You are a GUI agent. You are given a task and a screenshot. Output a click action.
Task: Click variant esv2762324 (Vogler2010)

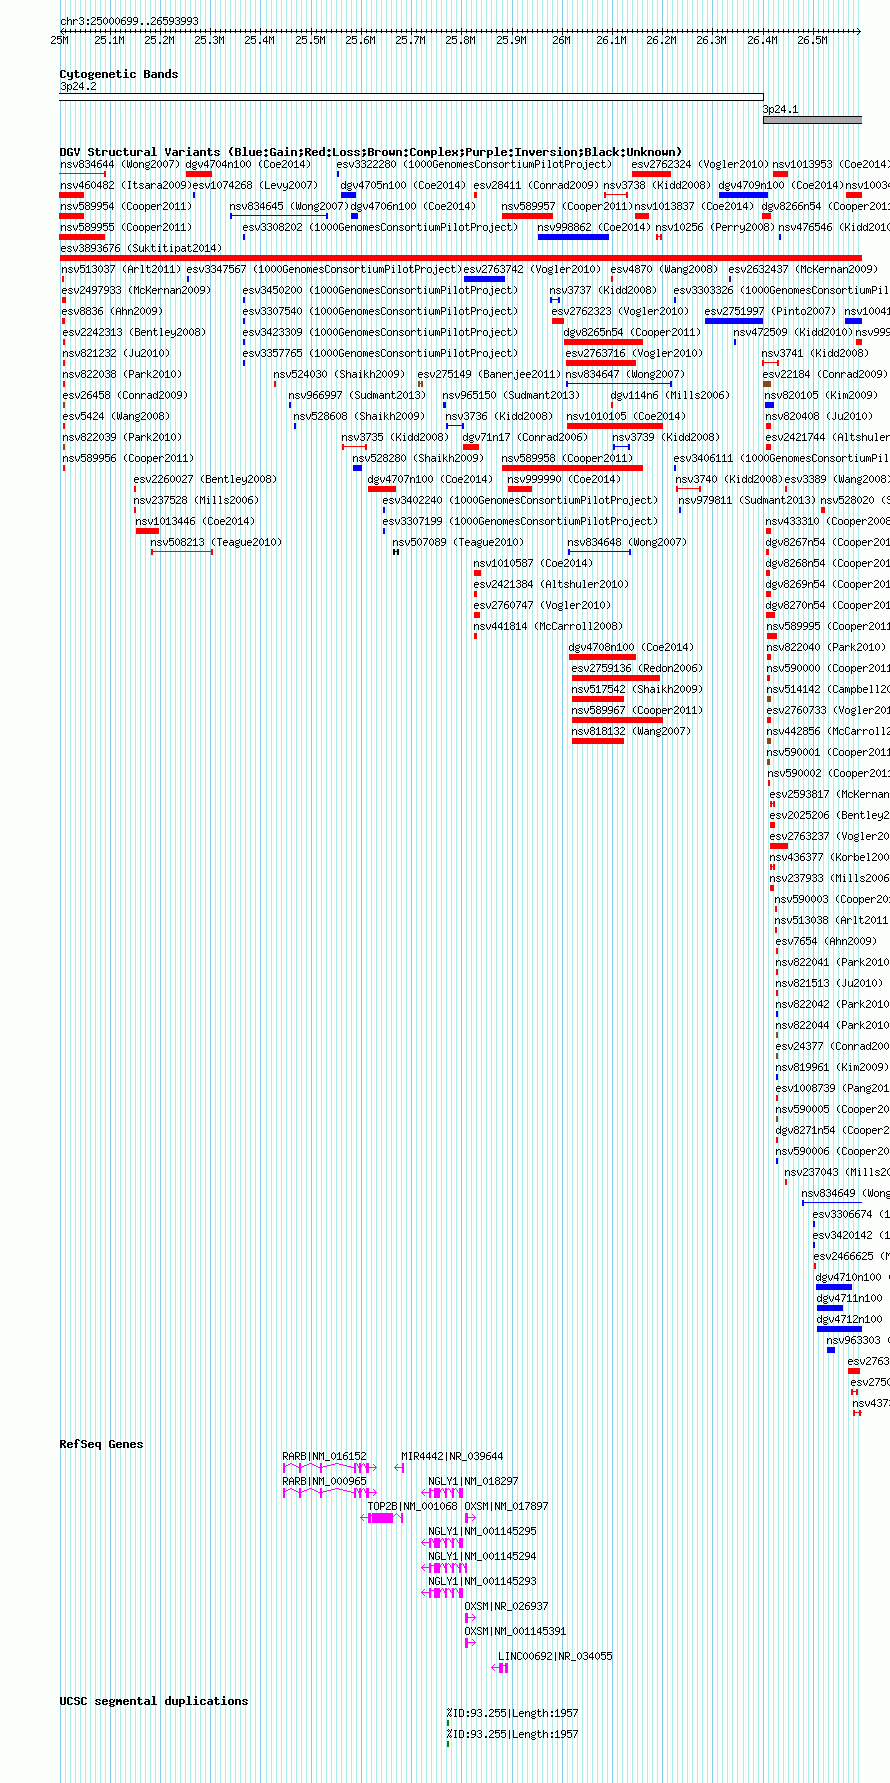(x=651, y=174)
